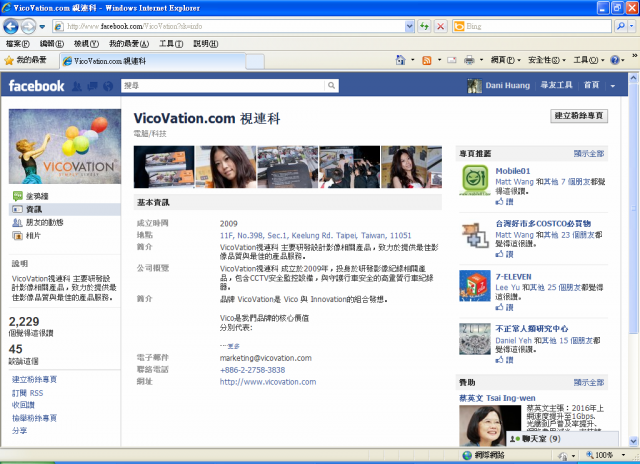Open the recent pages dropdown arrow
Viewport: 640px width, 464px height.
click(42, 27)
